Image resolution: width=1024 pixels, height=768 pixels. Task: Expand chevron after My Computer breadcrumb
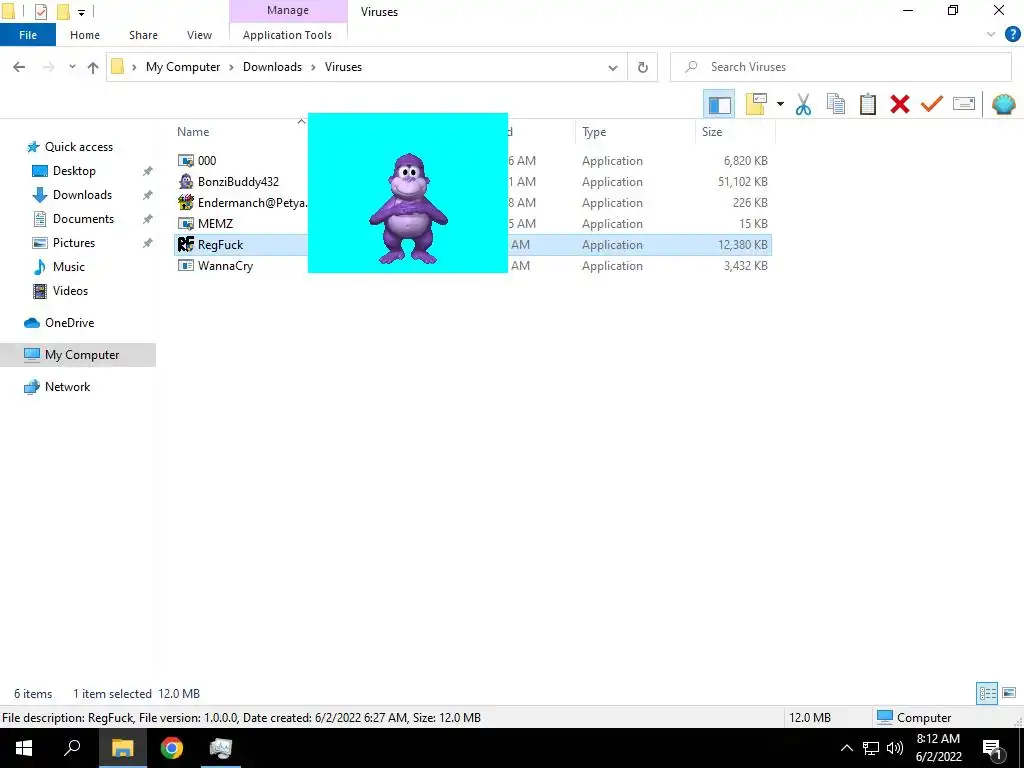[x=231, y=67]
